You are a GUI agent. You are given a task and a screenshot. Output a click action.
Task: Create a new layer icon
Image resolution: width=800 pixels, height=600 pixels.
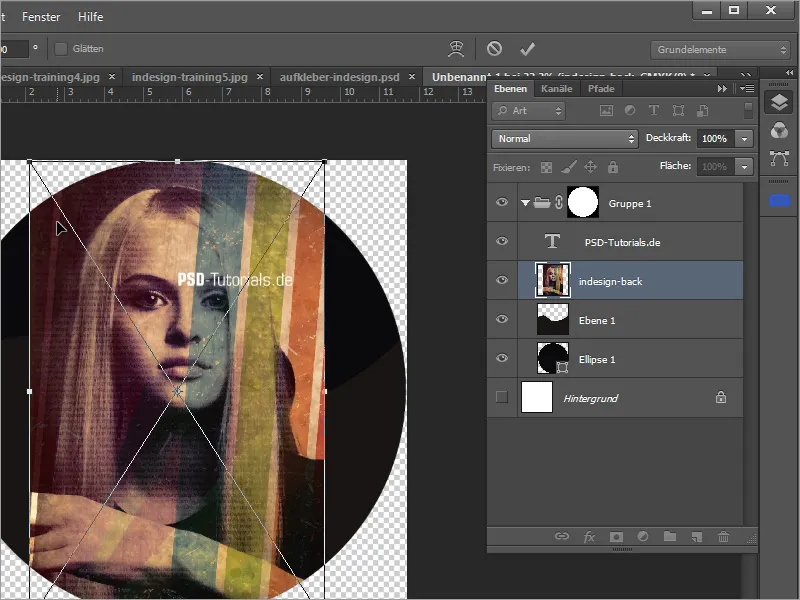pos(697,537)
